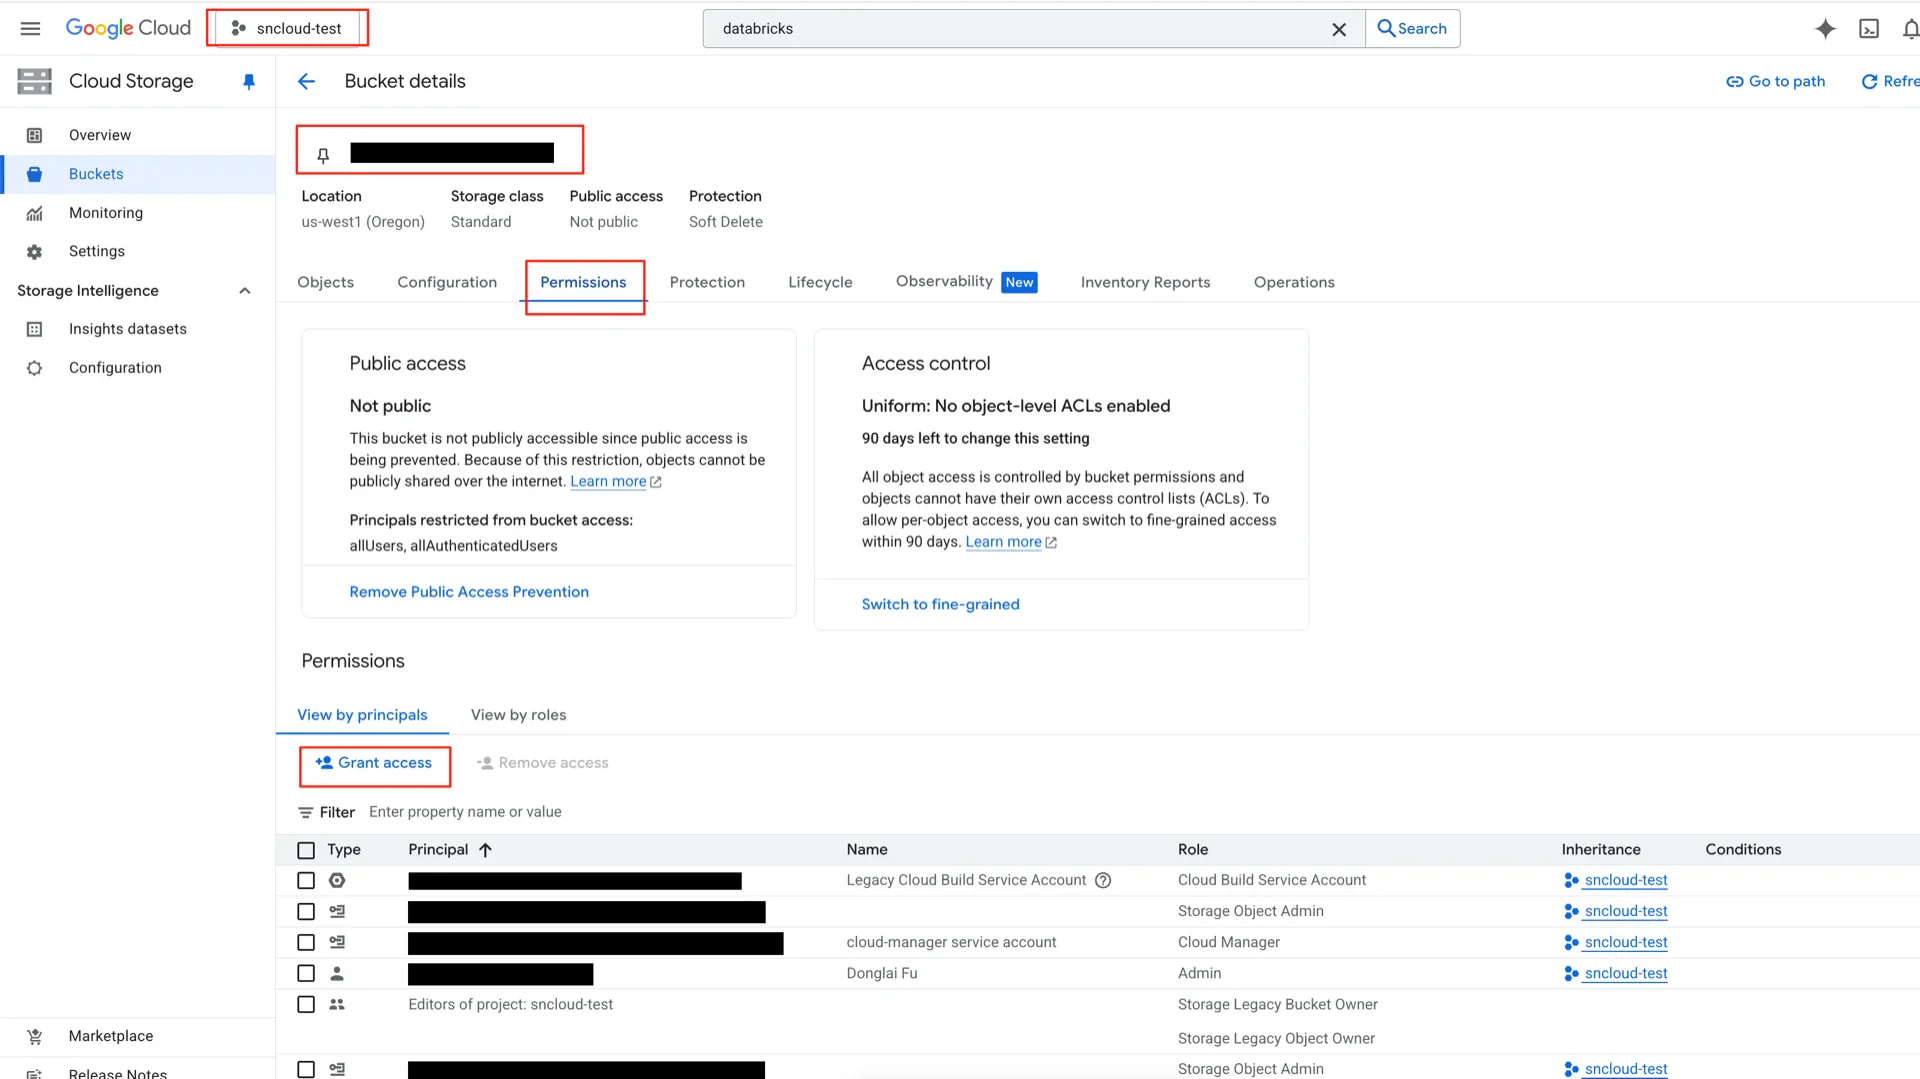Click sncloud-test inheritance link in Cloud Manager row
This screenshot has height=1079, width=1920.
pyautogui.click(x=1626, y=942)
